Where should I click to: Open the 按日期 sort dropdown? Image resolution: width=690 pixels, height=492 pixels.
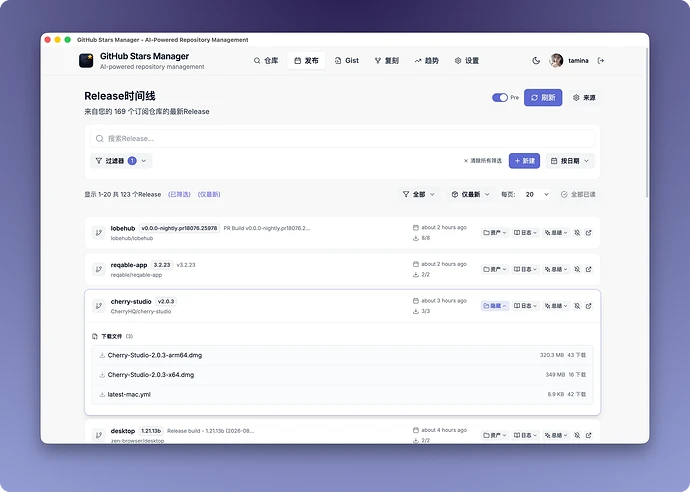pos(570,161)
